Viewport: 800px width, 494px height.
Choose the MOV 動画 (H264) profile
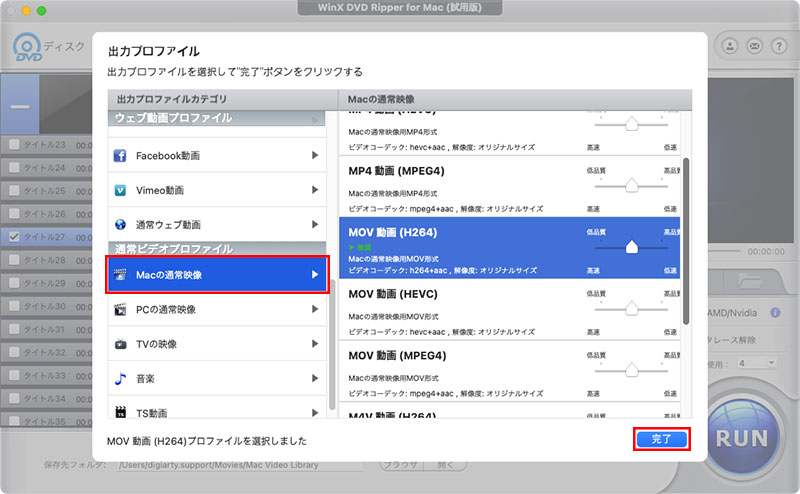point(509,248)
